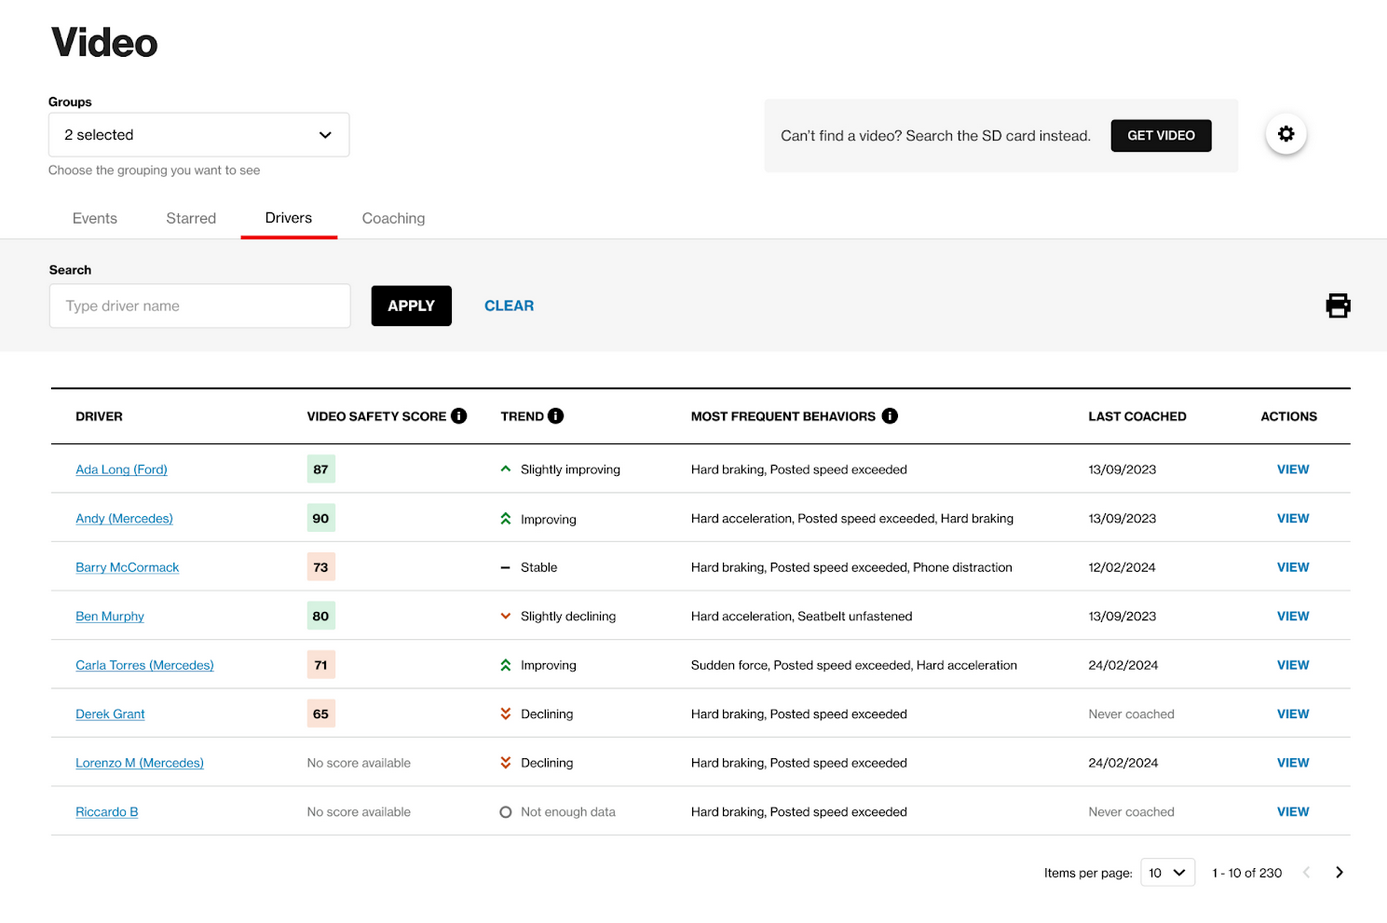Clear the current search filters
Viewport: 1387px width, 923px height.
coord(509,305)
